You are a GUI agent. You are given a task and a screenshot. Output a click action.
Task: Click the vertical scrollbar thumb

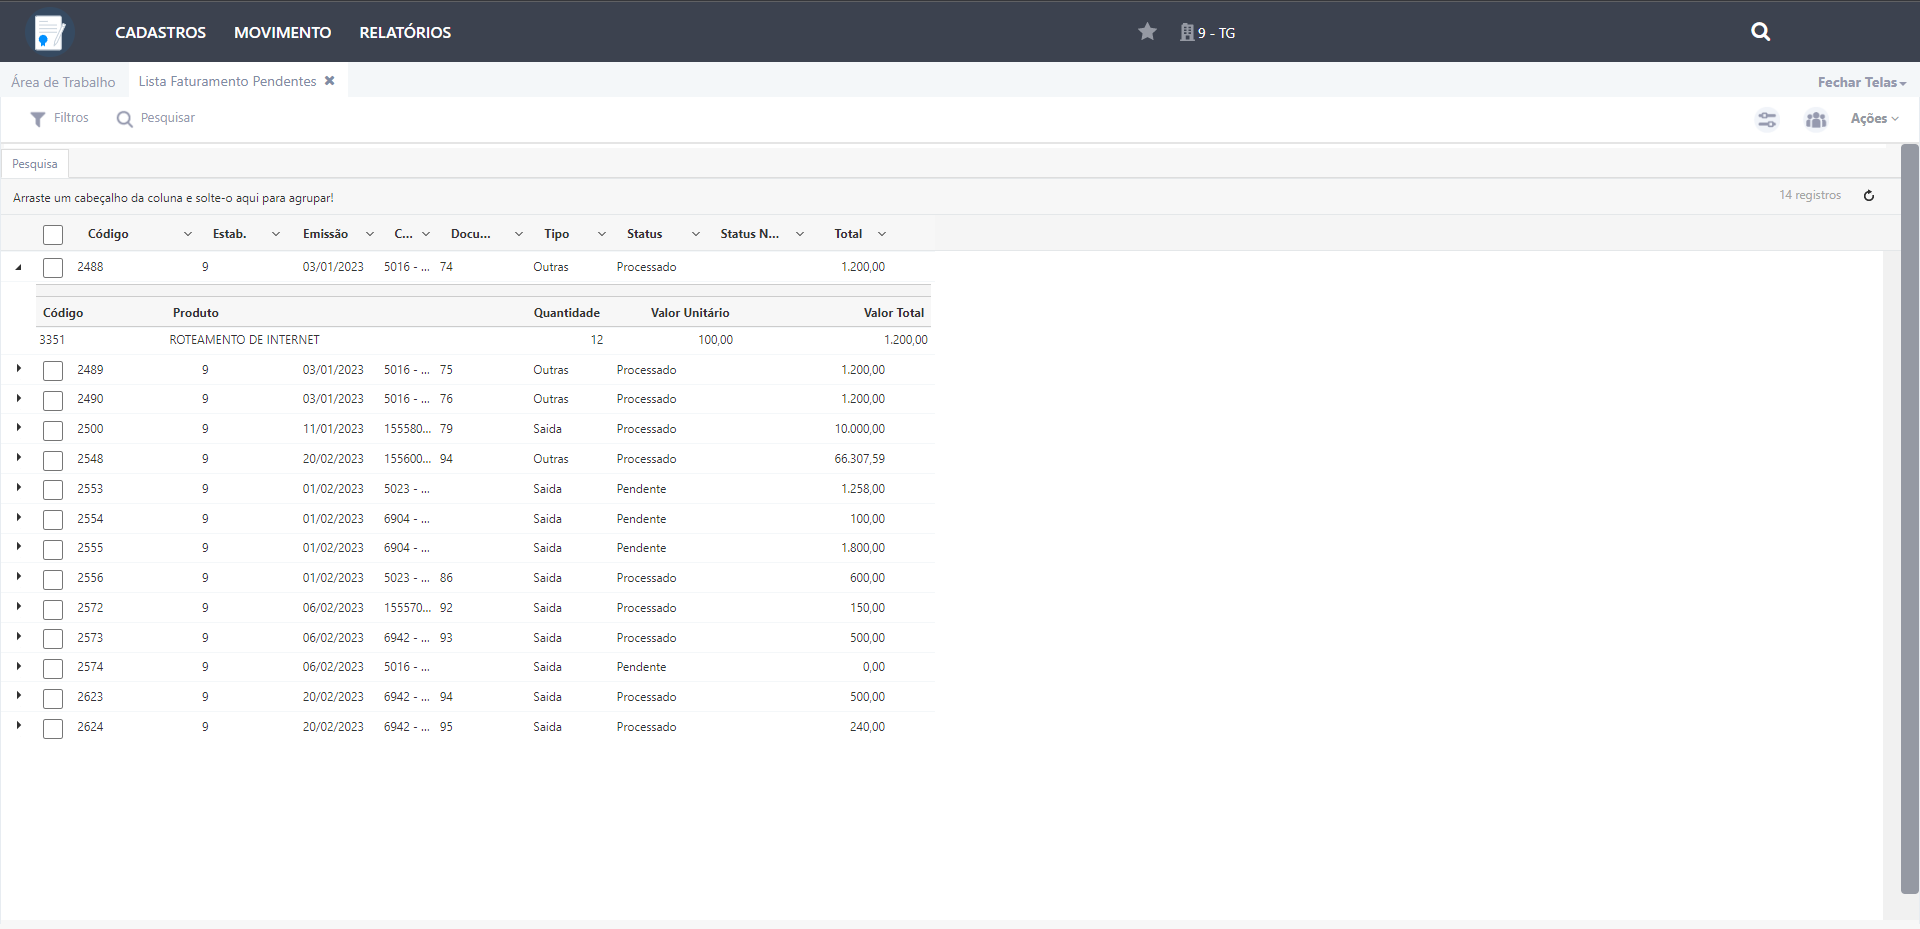[x=1909, y=518]
